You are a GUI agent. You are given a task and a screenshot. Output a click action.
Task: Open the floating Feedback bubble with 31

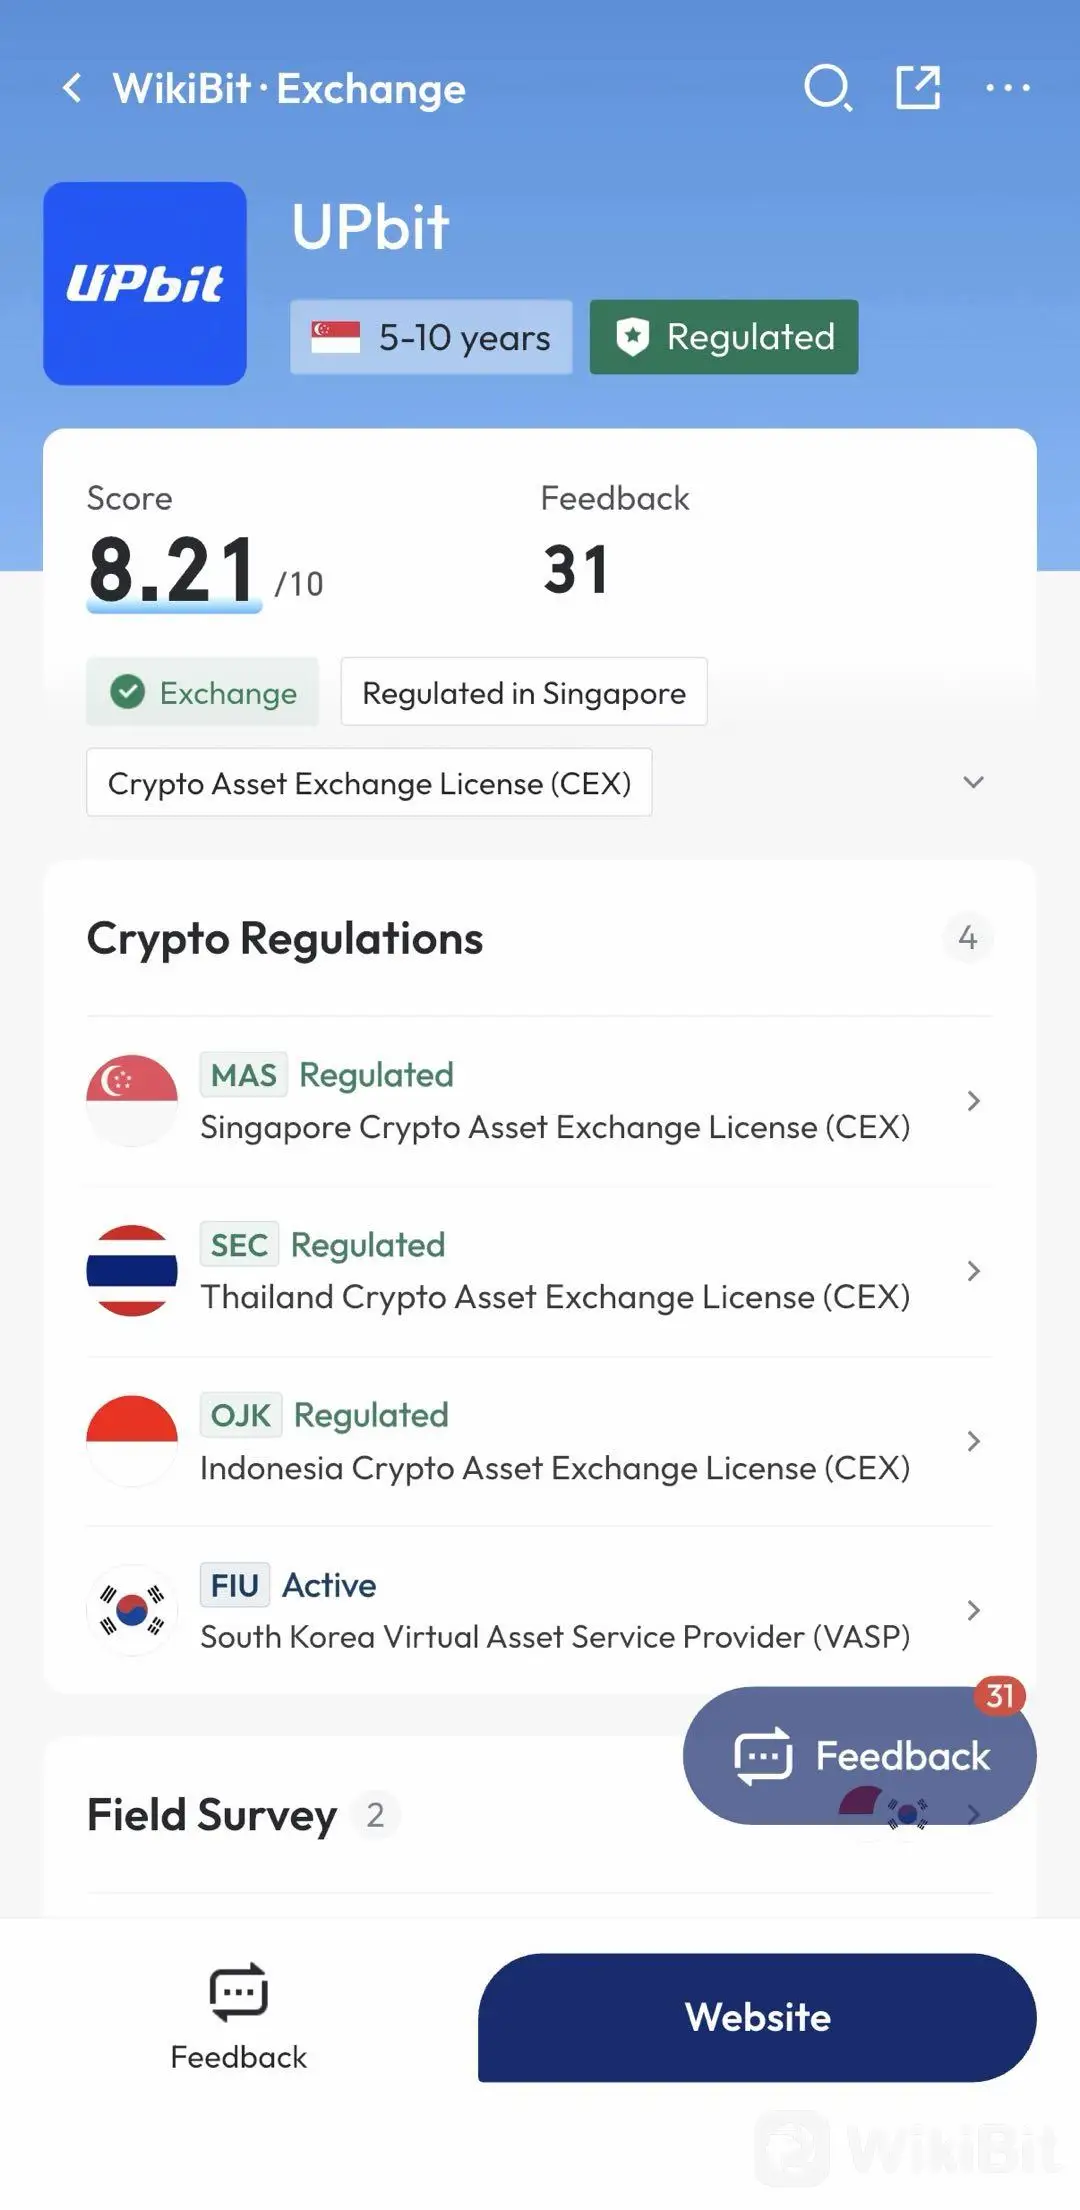860,1755
